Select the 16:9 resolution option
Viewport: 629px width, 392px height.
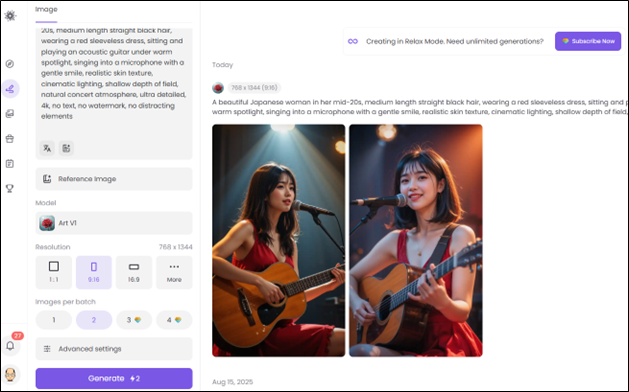coord(134,272)
